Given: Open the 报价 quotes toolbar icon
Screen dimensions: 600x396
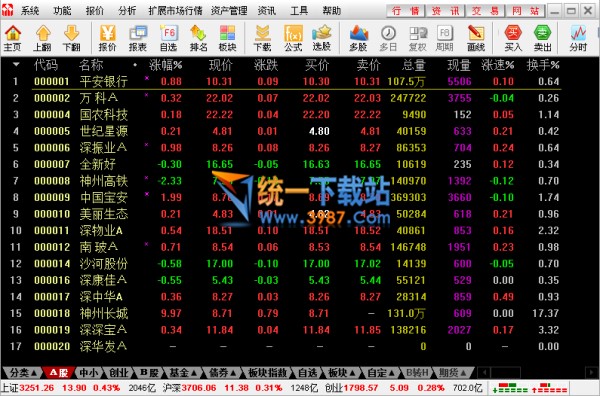Looking at the screenshot, I should click(x=108, y=38).
